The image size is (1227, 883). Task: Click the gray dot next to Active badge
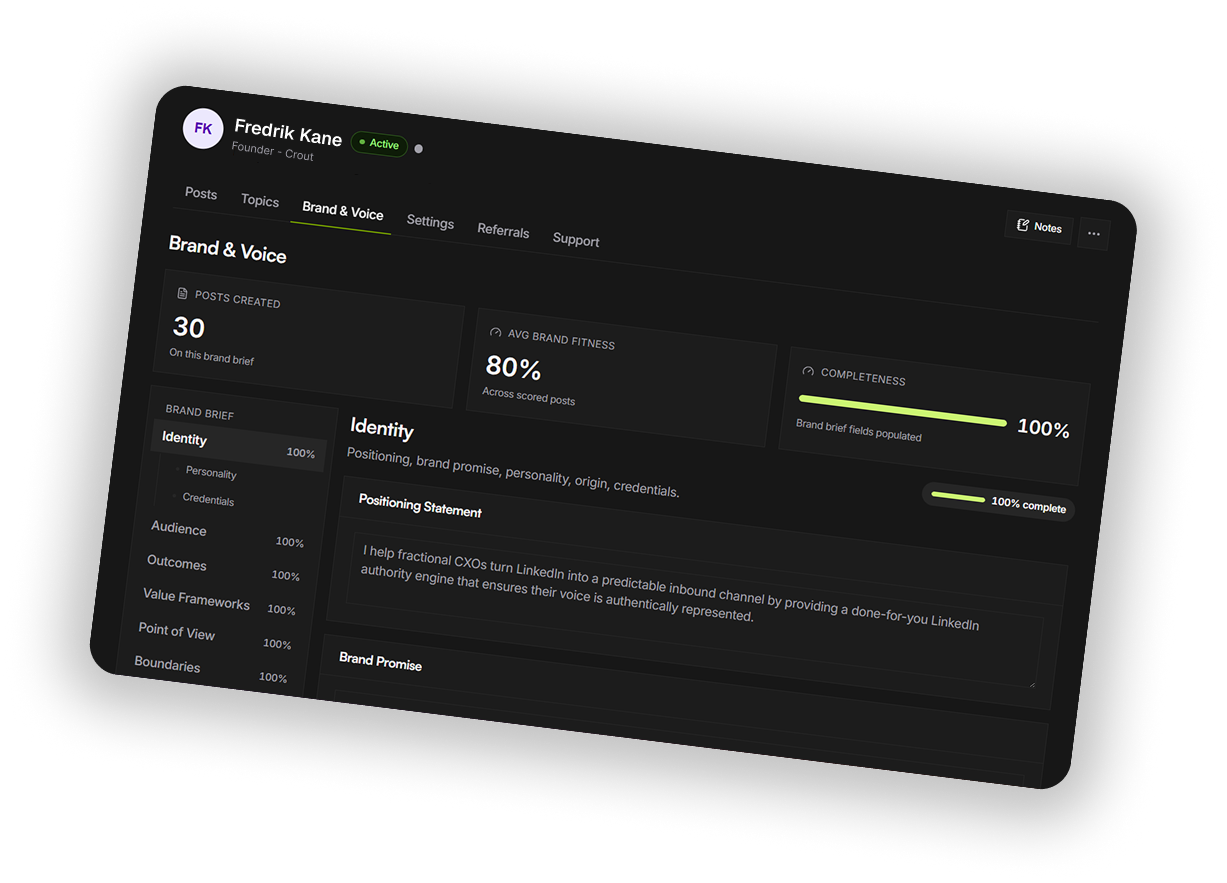[x=418, y=149]
